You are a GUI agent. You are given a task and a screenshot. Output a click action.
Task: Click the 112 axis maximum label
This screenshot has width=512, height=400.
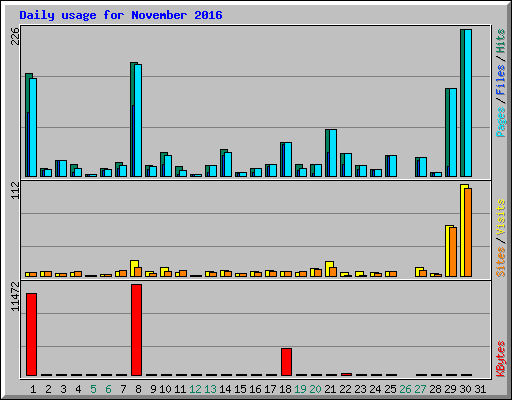pos(15,191)
